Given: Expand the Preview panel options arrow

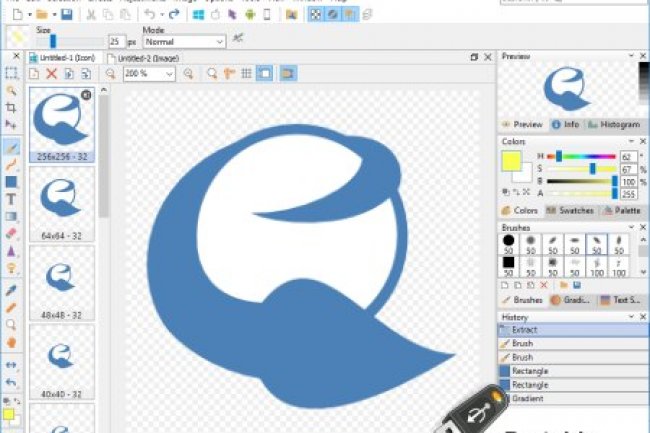Looking at the screenshot, I should (631, 56).
